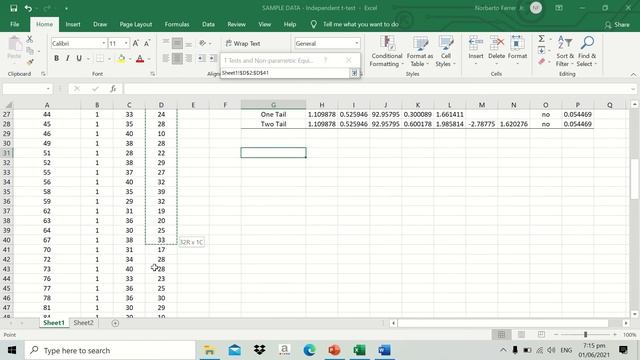The image size is (640, 360).
Task: Click the Wrap Text button
Action: (x=243, y=43)
